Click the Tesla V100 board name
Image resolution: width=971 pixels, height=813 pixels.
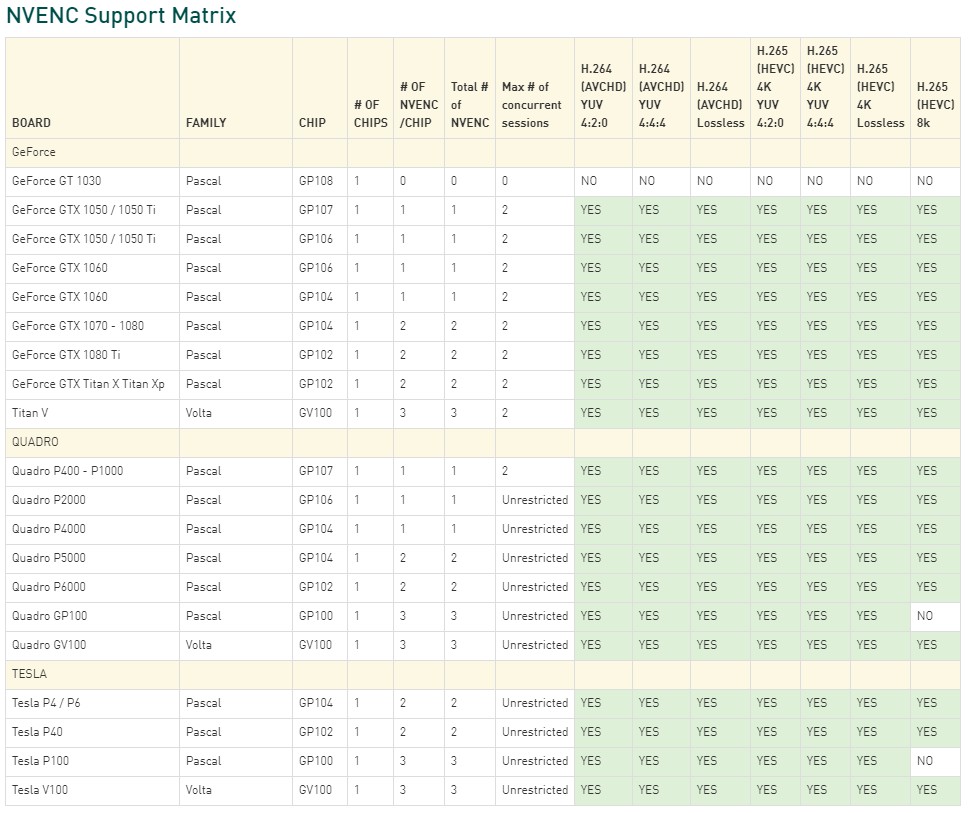40,790
